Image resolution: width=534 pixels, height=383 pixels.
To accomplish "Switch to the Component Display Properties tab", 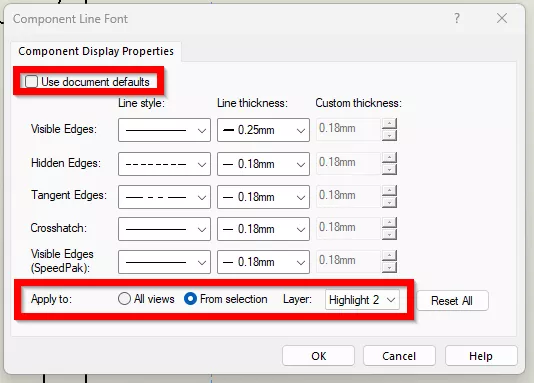I will (x=96, y=51).
